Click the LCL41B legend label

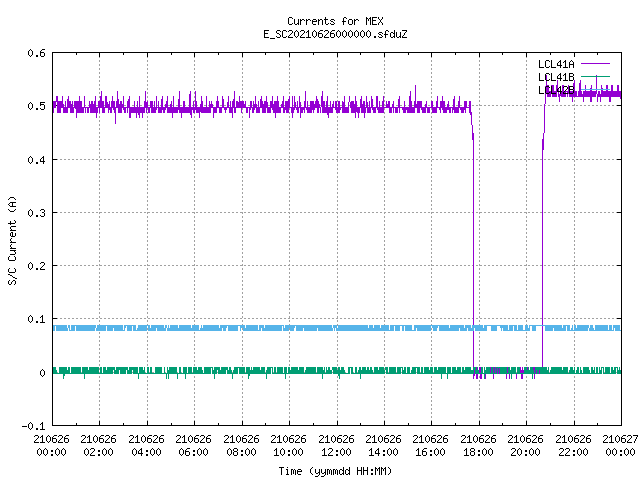click(x=556, y=77)
